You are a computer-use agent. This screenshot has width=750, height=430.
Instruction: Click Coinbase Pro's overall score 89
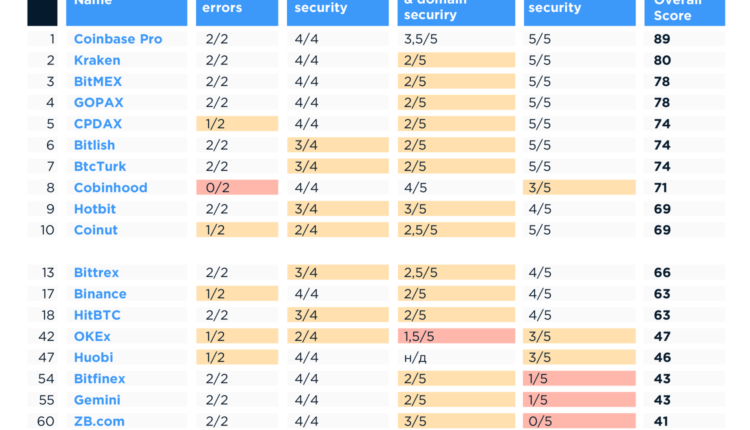coord(661,39)
